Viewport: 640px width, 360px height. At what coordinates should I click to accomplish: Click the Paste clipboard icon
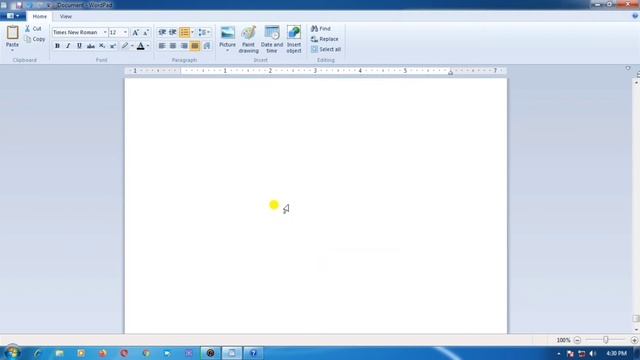coord(12,32)
